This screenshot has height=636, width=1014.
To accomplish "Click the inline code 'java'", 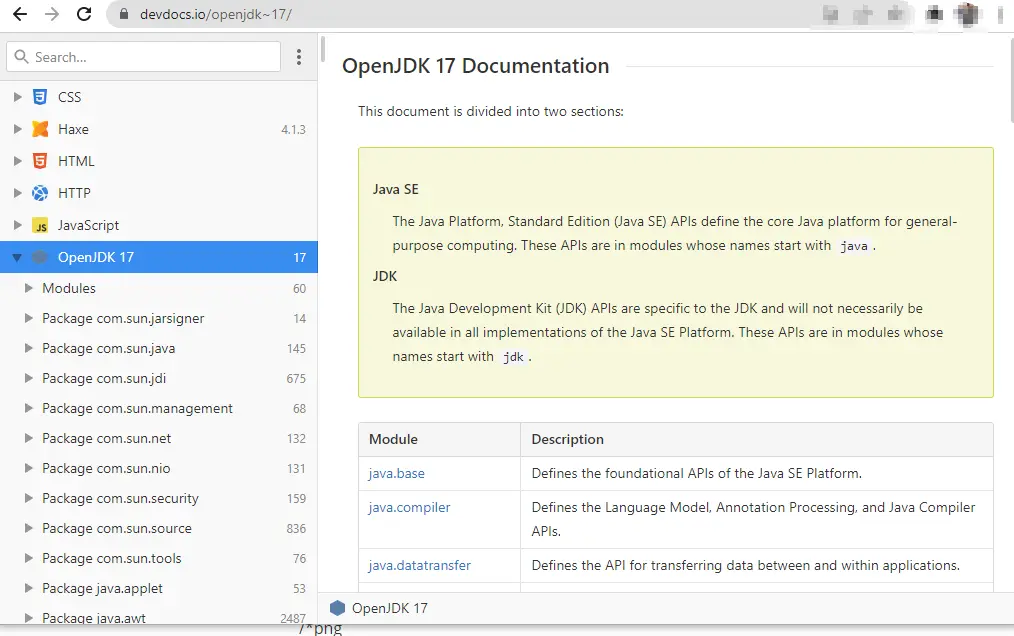I will point(854,246).
